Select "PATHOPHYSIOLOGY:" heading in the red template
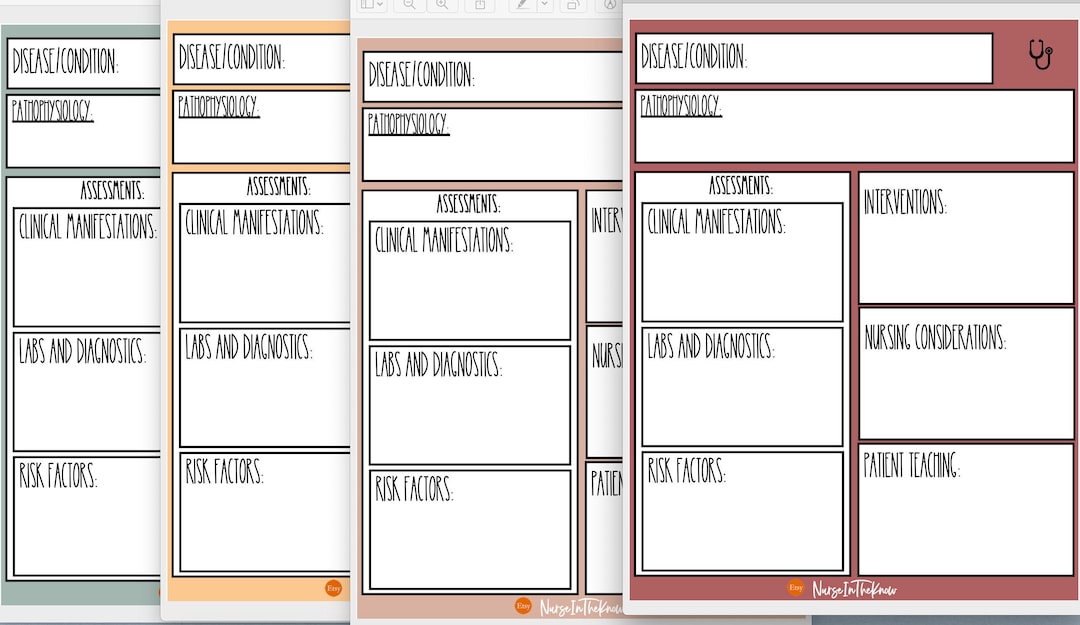Screen dimensions: 1080x625 tap(681, 105)
